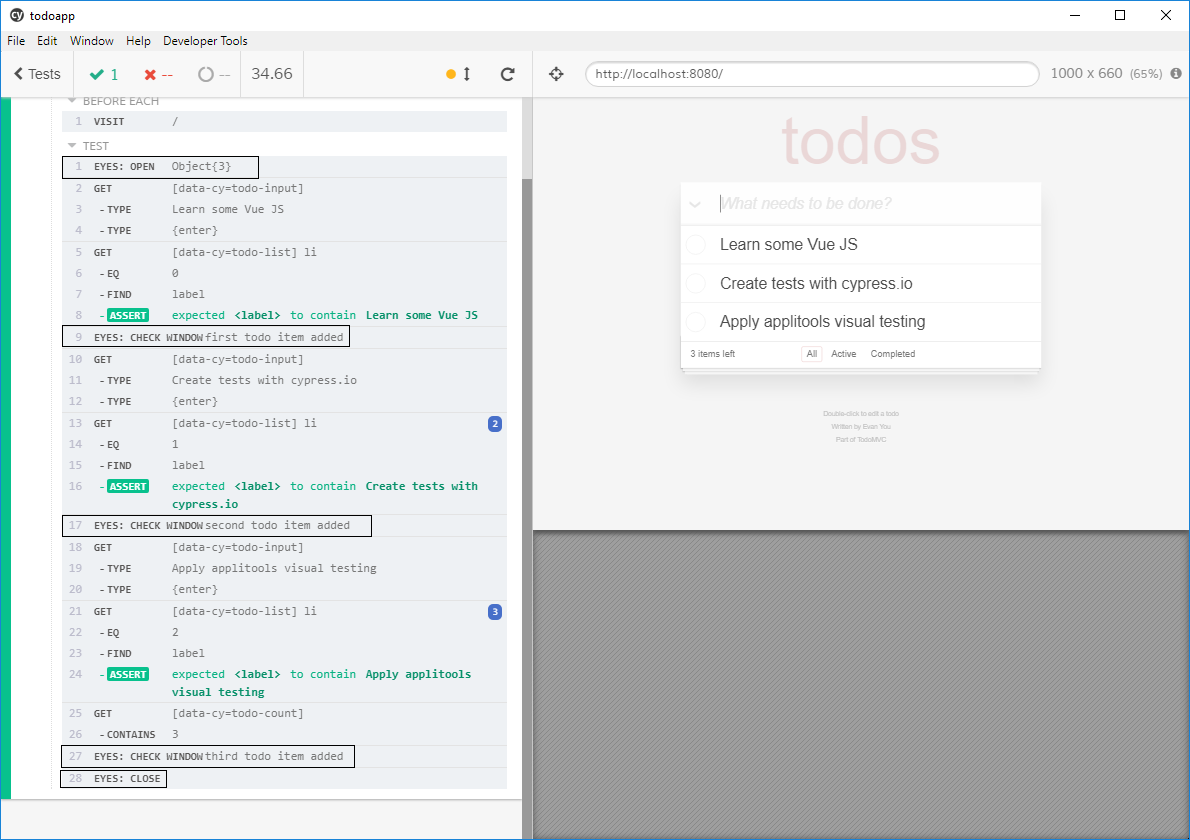
Task: Click the localhost:8080 URL field
Action: (811, 74)
